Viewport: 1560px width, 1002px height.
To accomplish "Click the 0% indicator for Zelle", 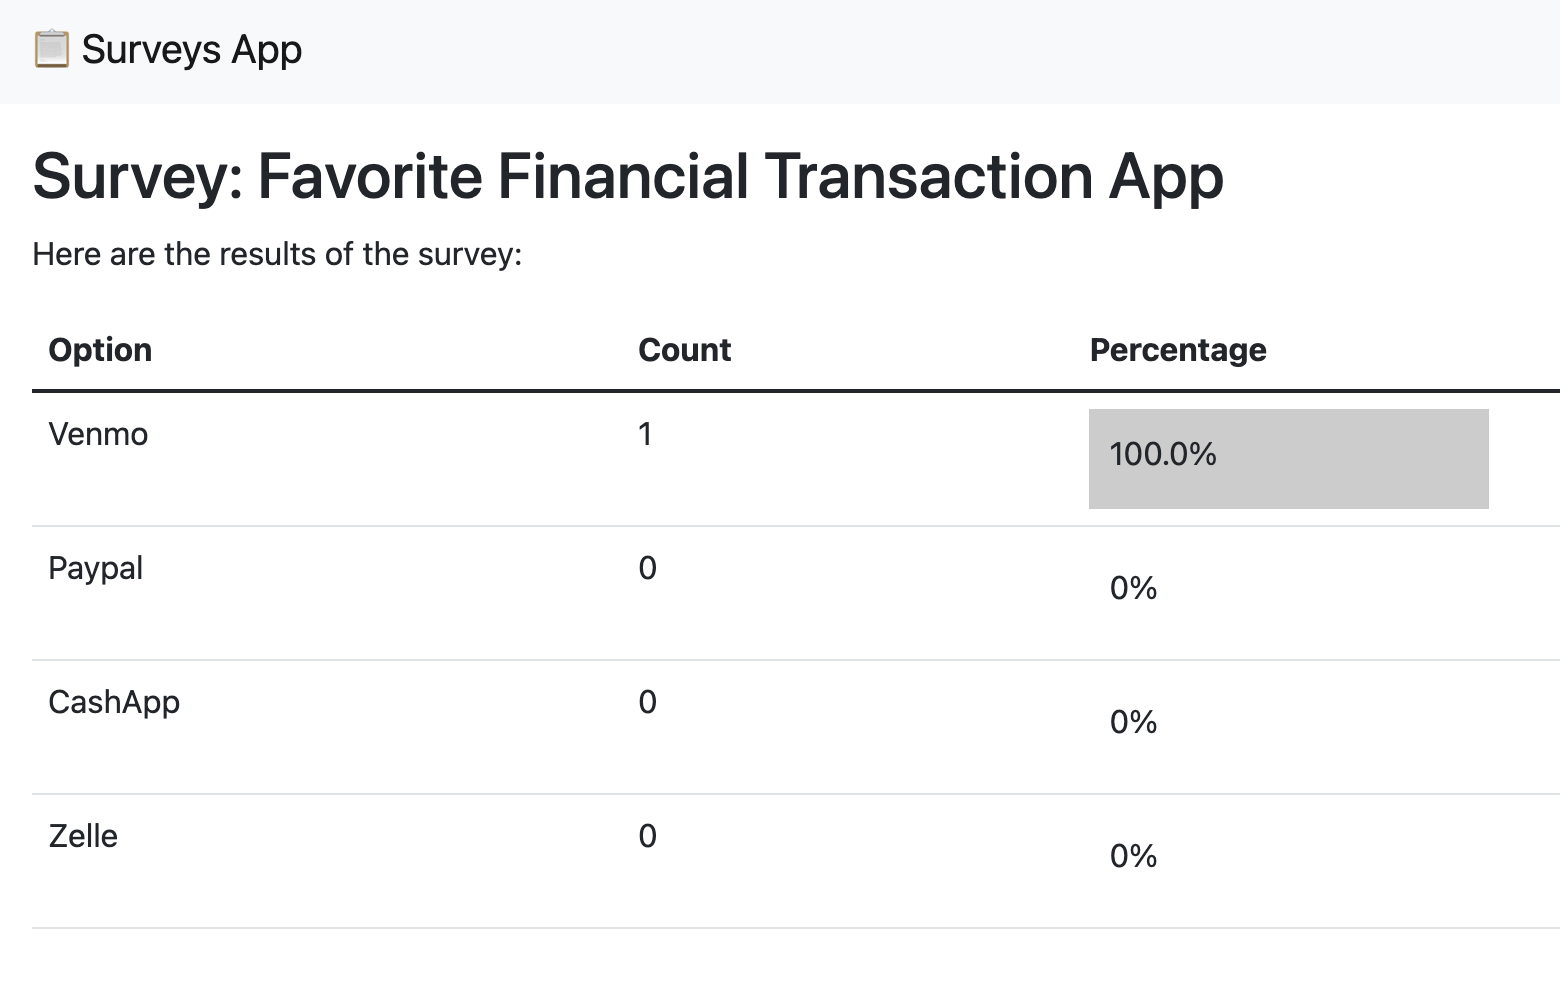I will pos(1133,856).
